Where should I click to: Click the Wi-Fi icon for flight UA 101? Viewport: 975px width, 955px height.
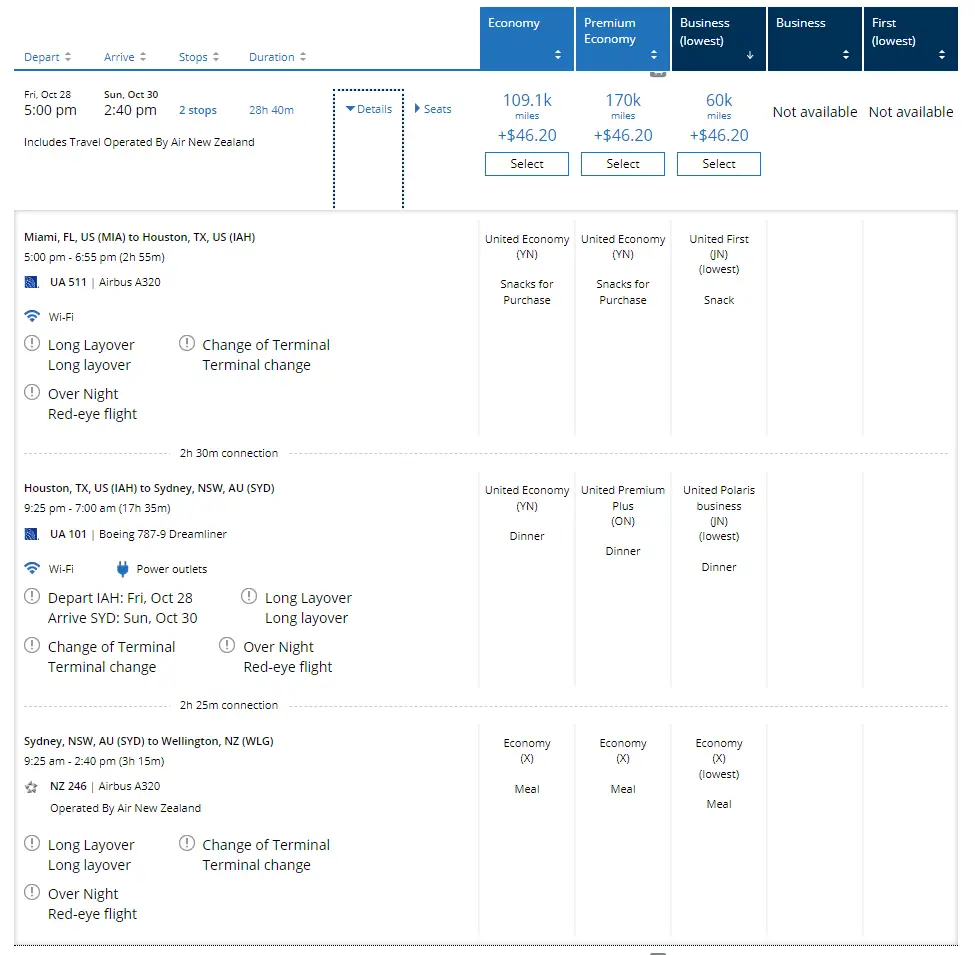(32, 569)
